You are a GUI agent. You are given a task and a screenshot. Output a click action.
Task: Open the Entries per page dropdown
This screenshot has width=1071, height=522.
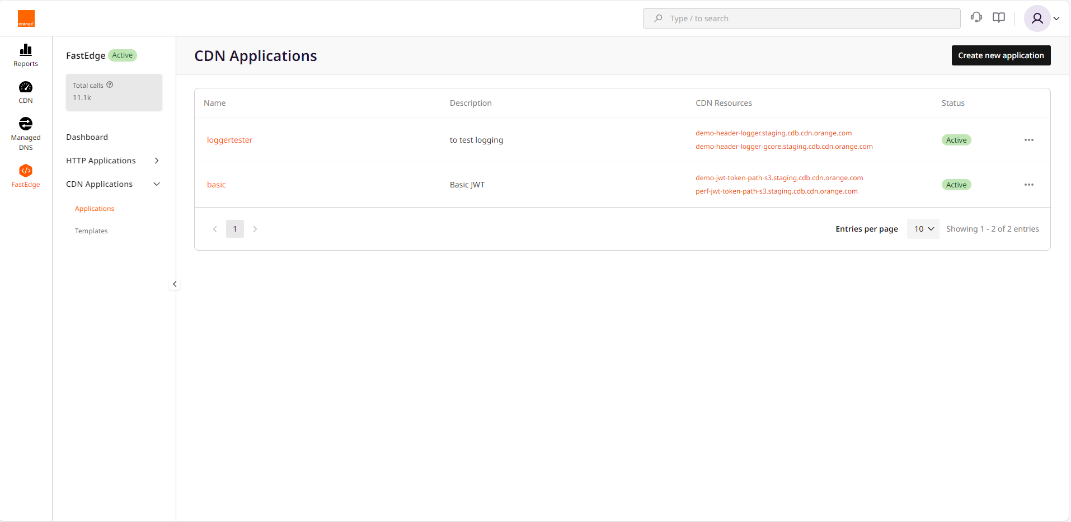tap(923, 229)
